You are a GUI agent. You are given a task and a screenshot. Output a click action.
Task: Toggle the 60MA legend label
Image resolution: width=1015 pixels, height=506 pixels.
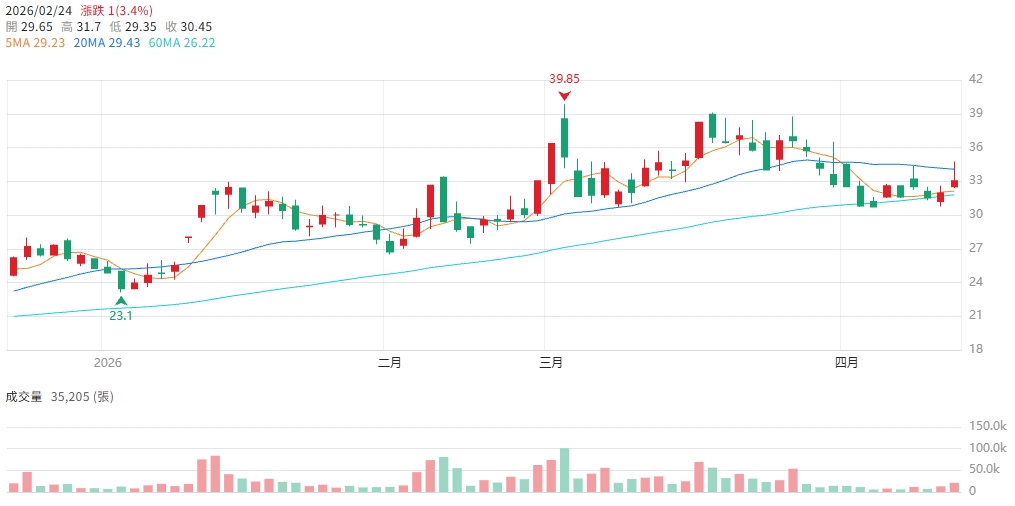coord(182,43)
